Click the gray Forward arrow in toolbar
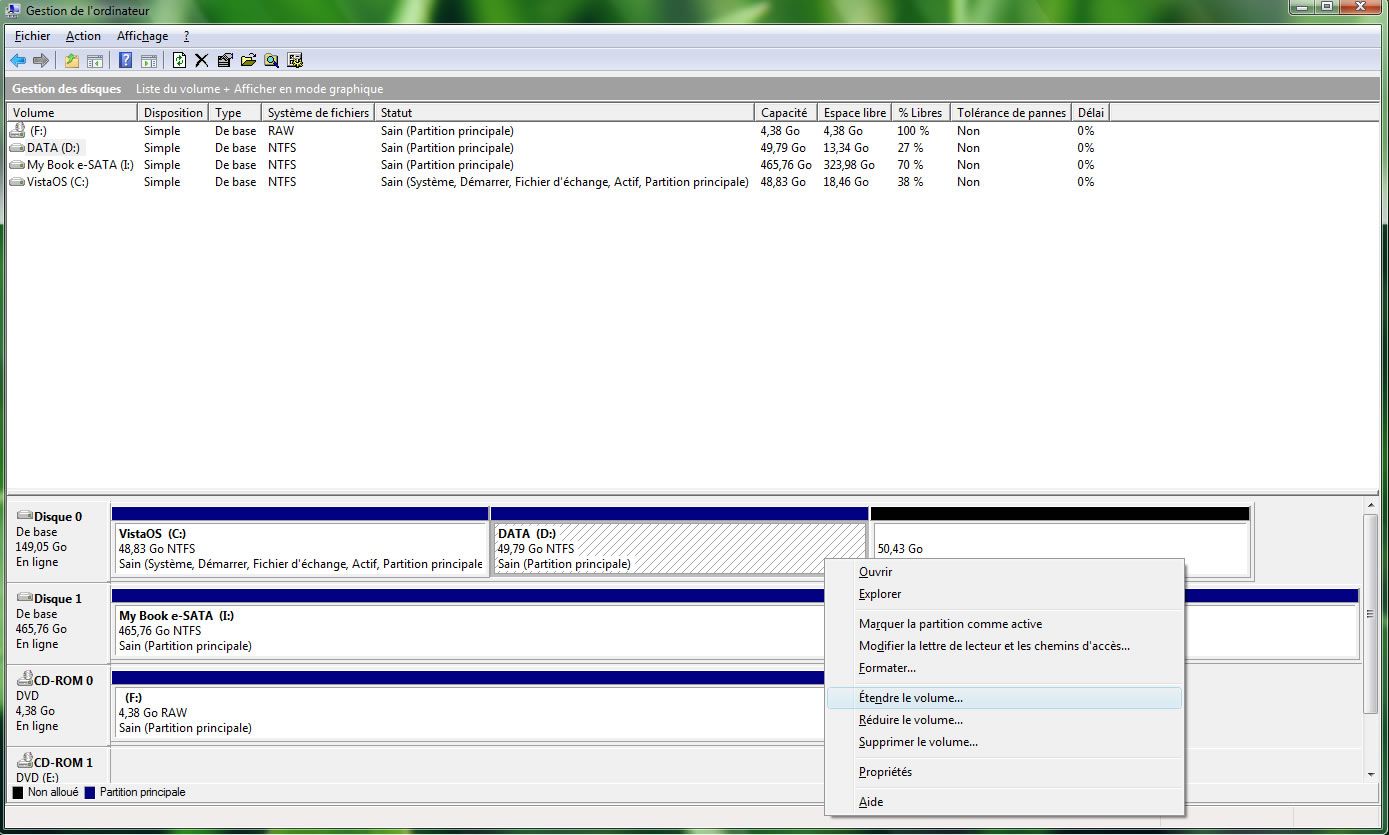 tap(41, 60)
